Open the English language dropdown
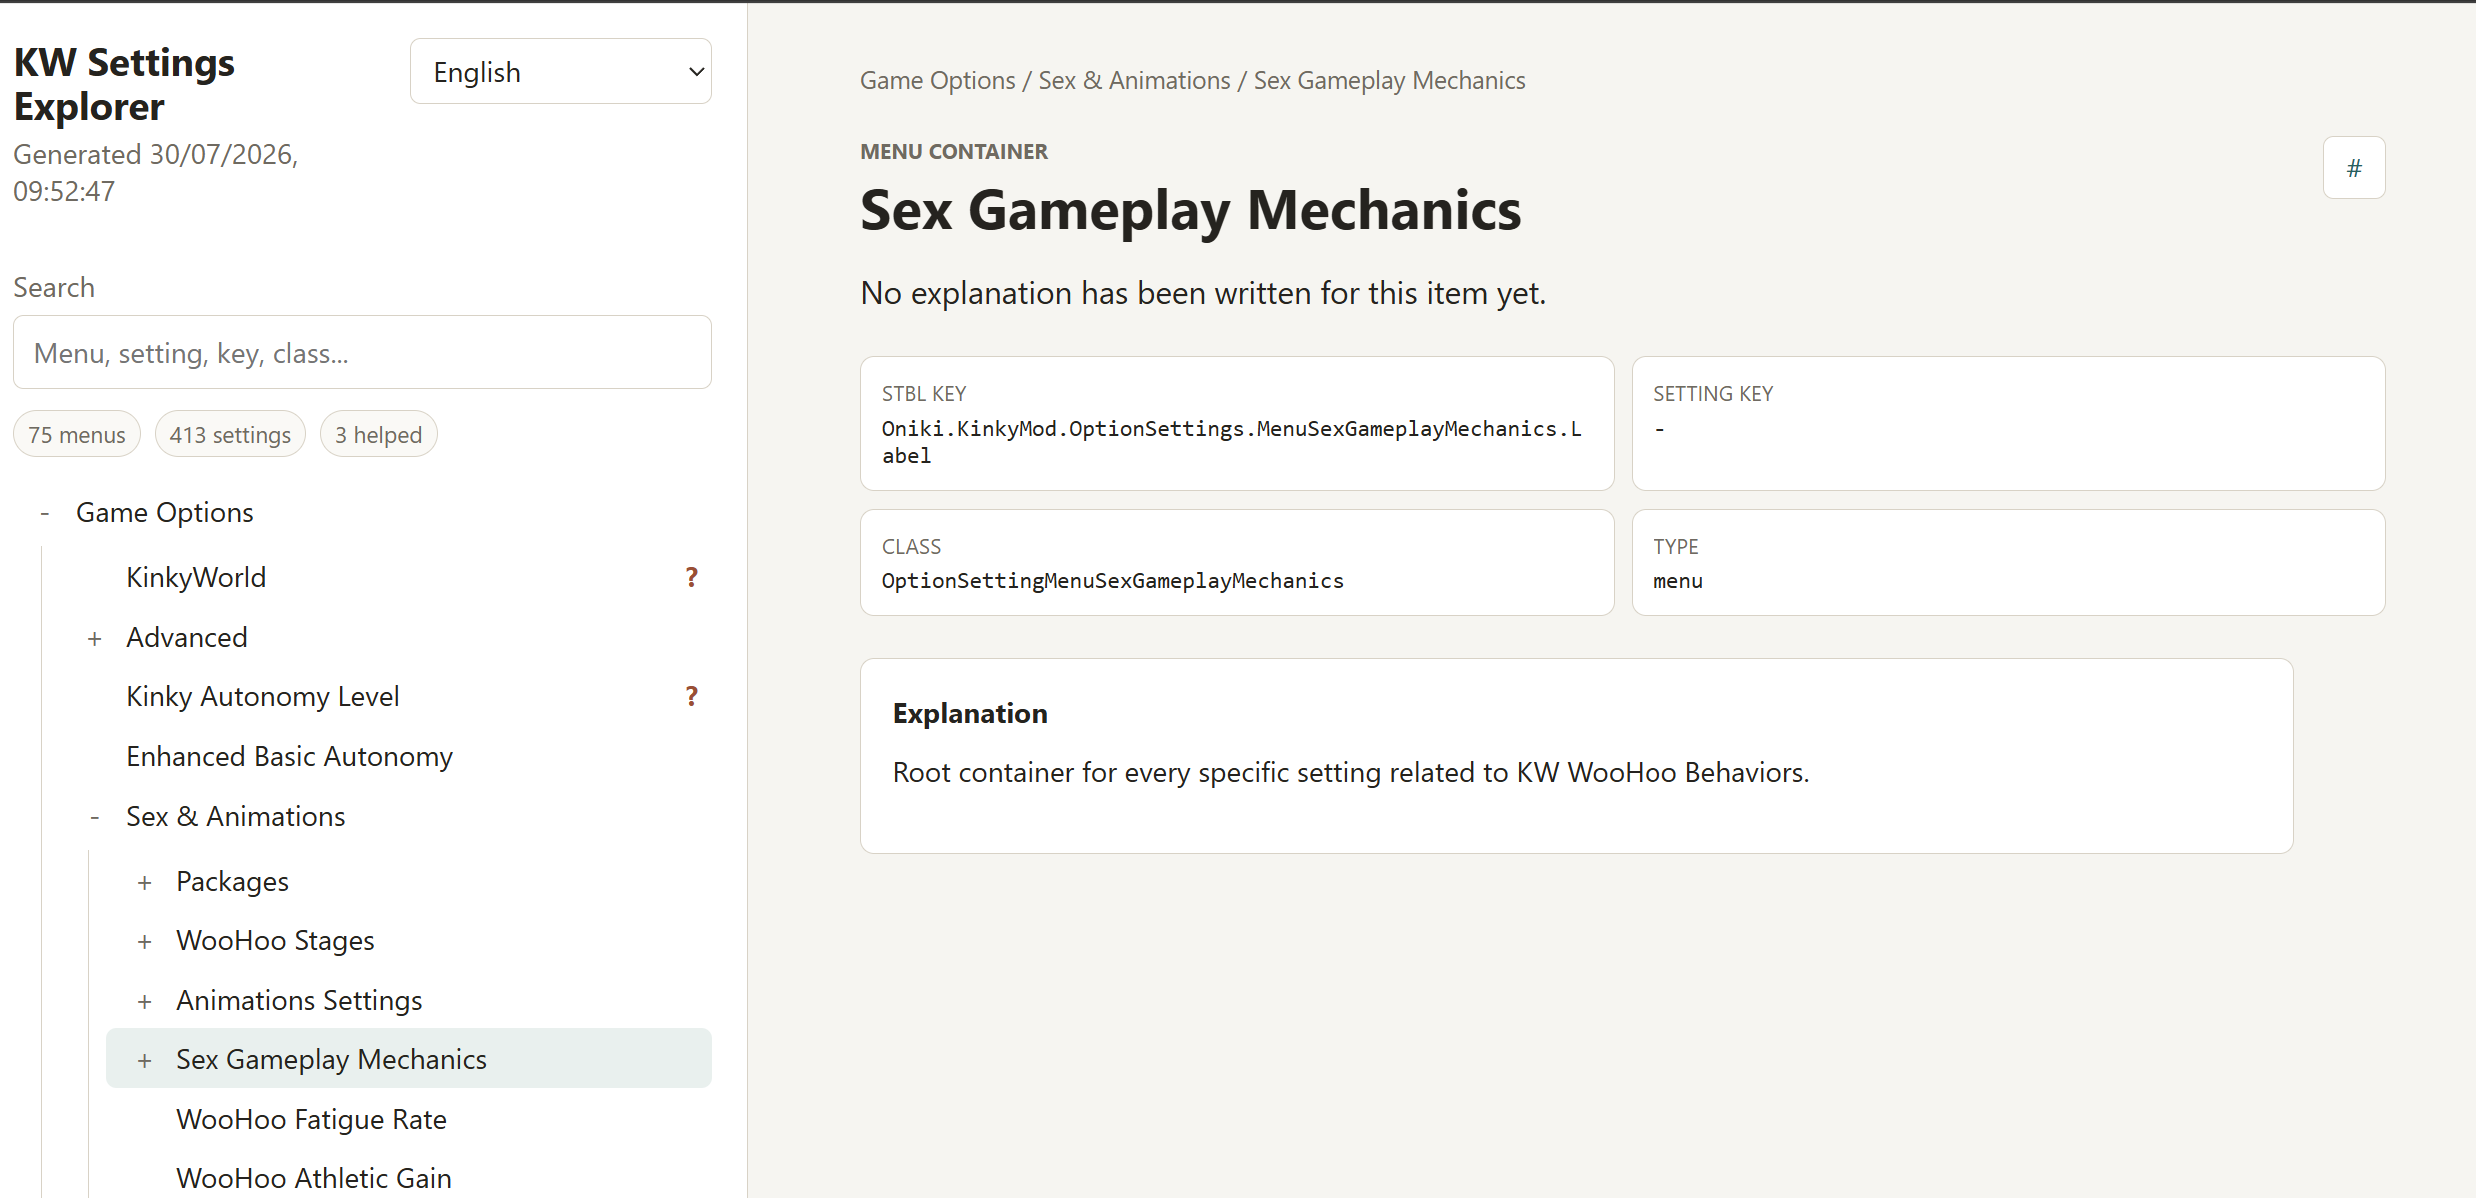The height and width of the screenshot is (1198, 2476). (561, 71)
